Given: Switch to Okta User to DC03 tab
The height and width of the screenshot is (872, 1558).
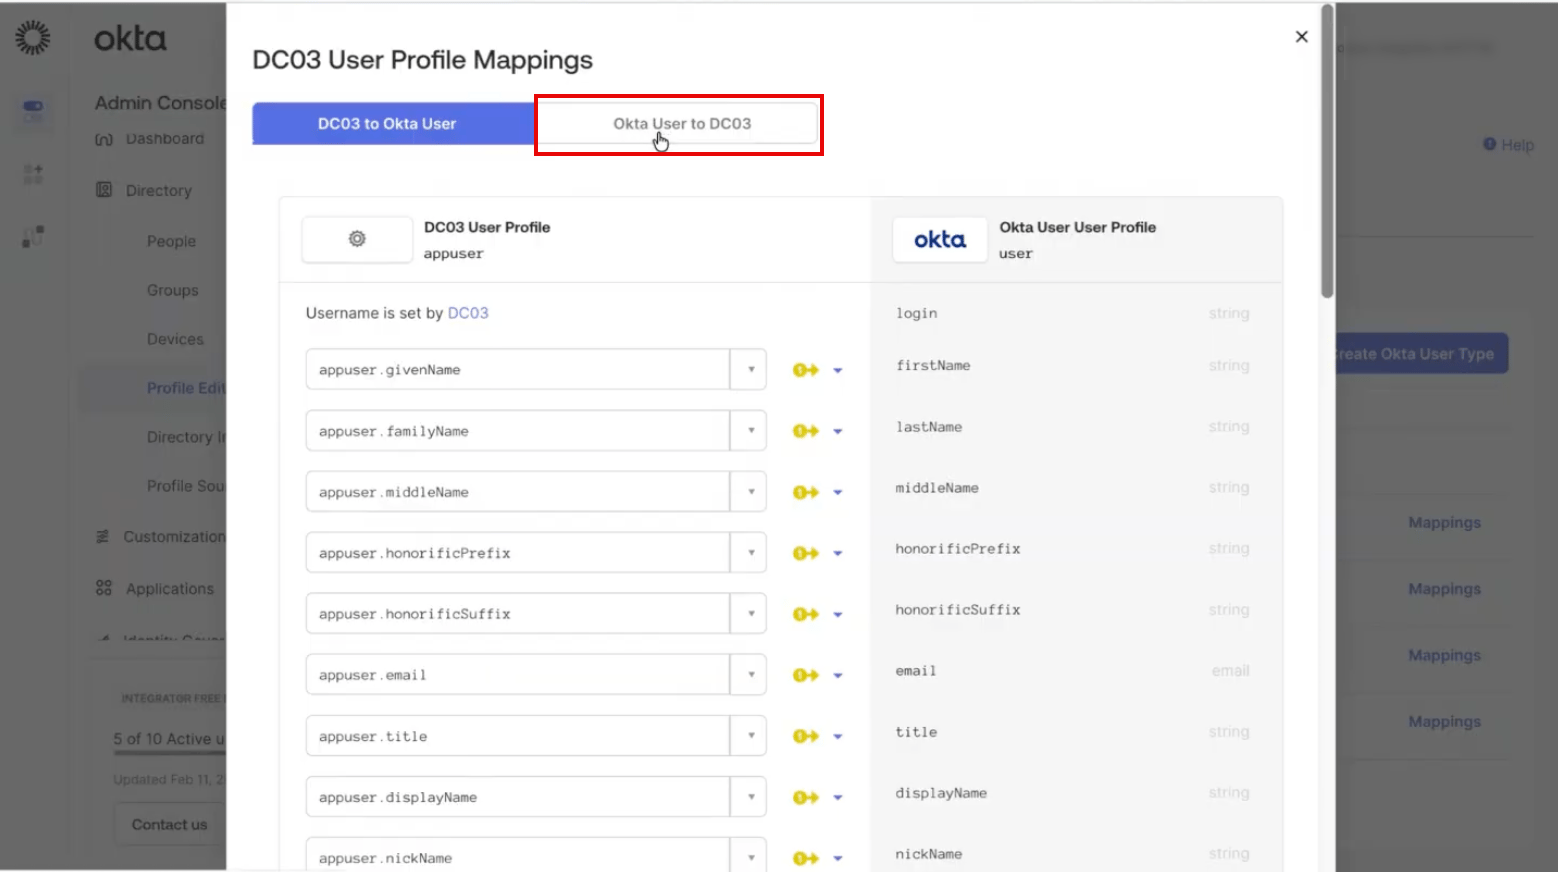Looking at the screenshot, I should click(x=679, y=124).
